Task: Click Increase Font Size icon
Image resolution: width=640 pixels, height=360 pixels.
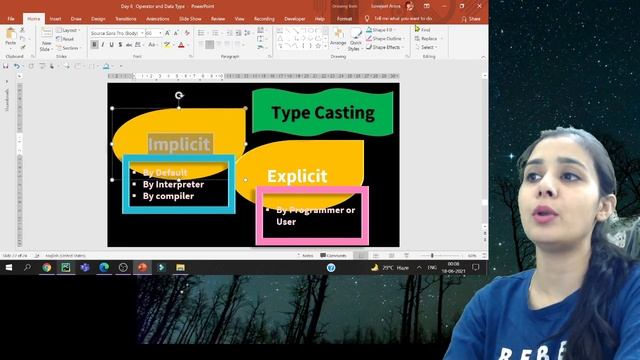Action: [x=167, y=33]
